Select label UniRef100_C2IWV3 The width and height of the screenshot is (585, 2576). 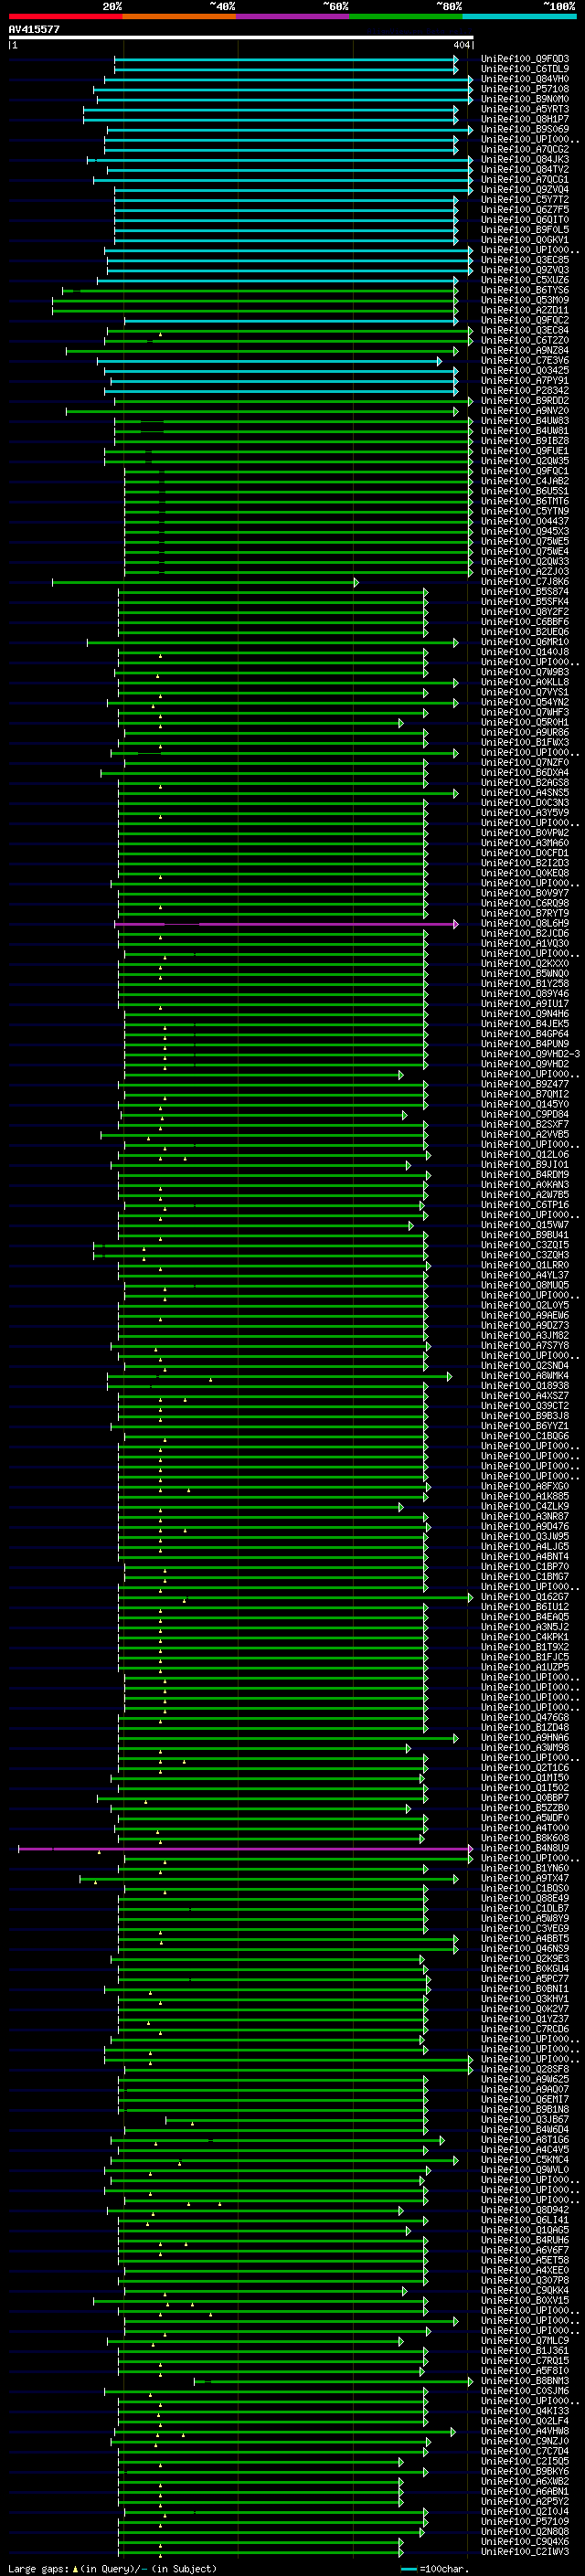click(525, 2551)
